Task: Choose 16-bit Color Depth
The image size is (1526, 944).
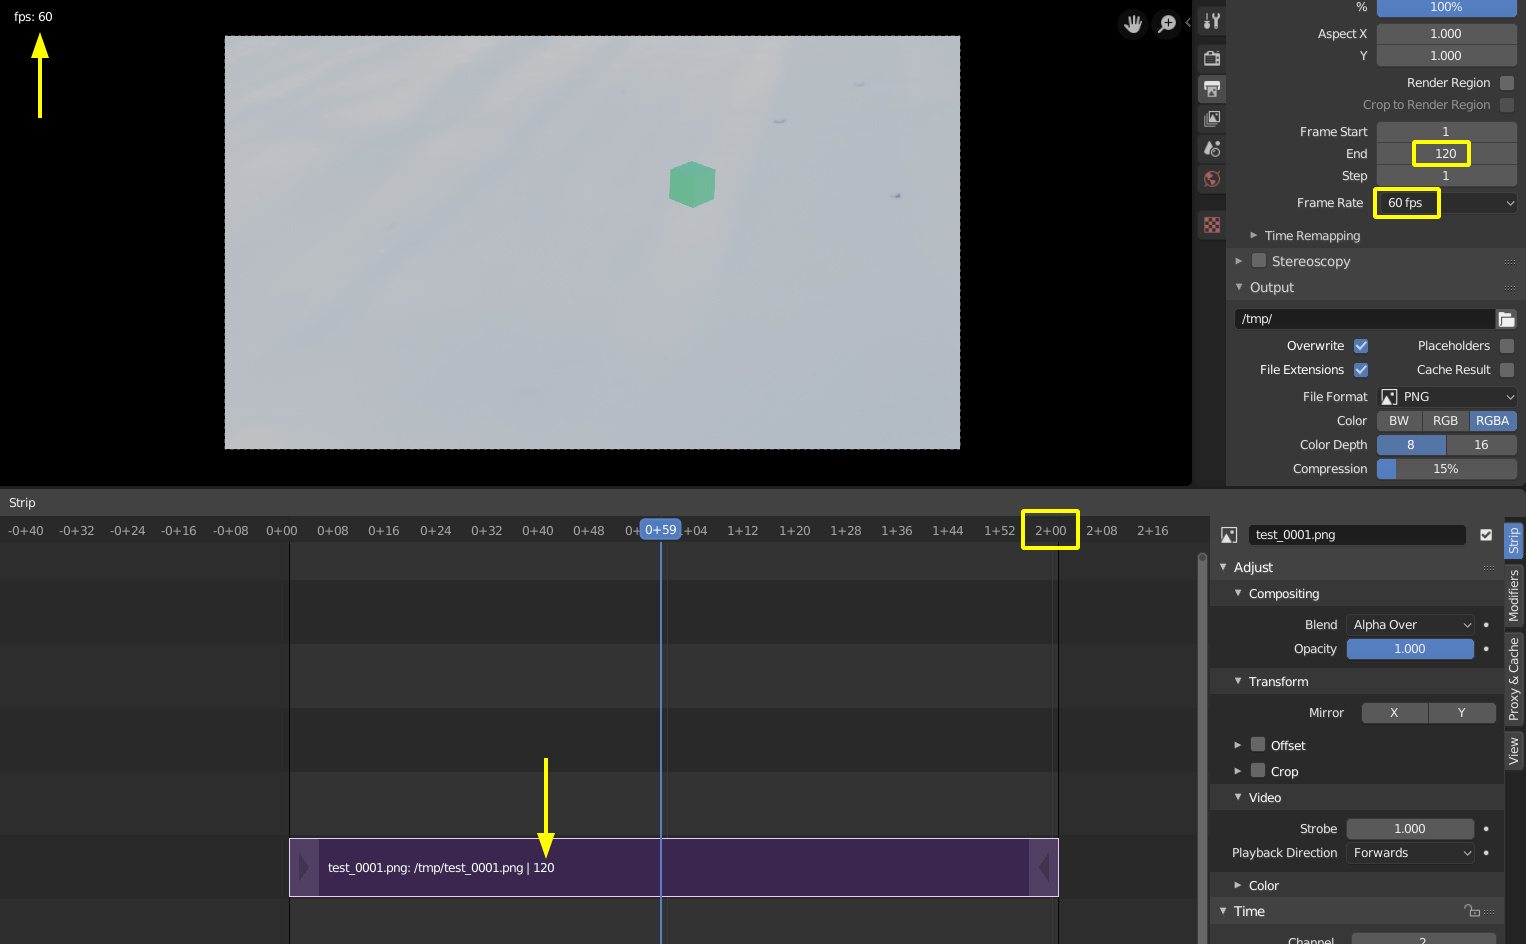Action: (x=1481, y=444)
